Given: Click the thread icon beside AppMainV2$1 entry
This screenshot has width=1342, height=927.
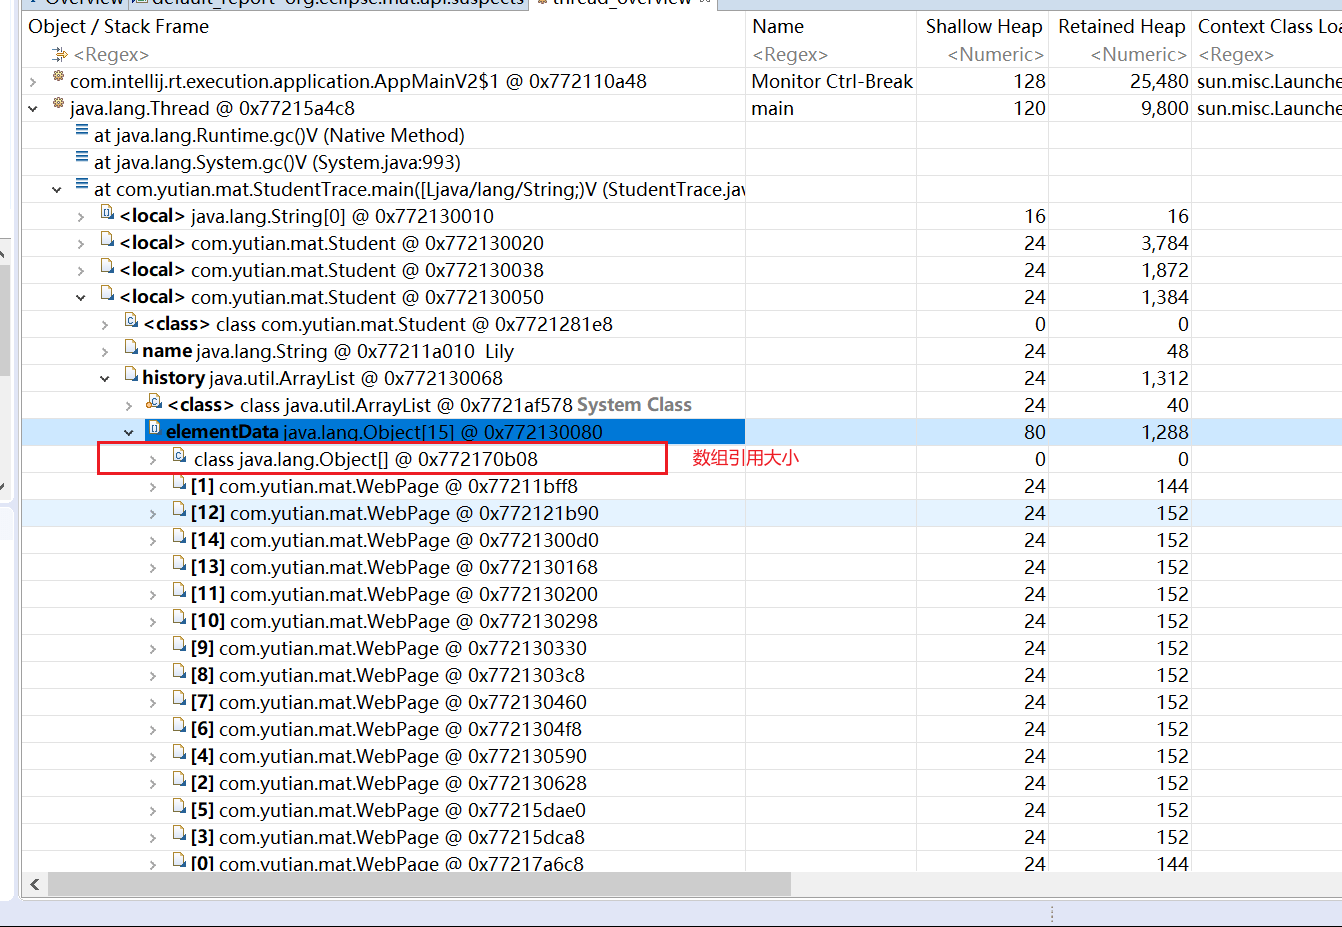Looking at the screenshot, I should tap(58, 77).
